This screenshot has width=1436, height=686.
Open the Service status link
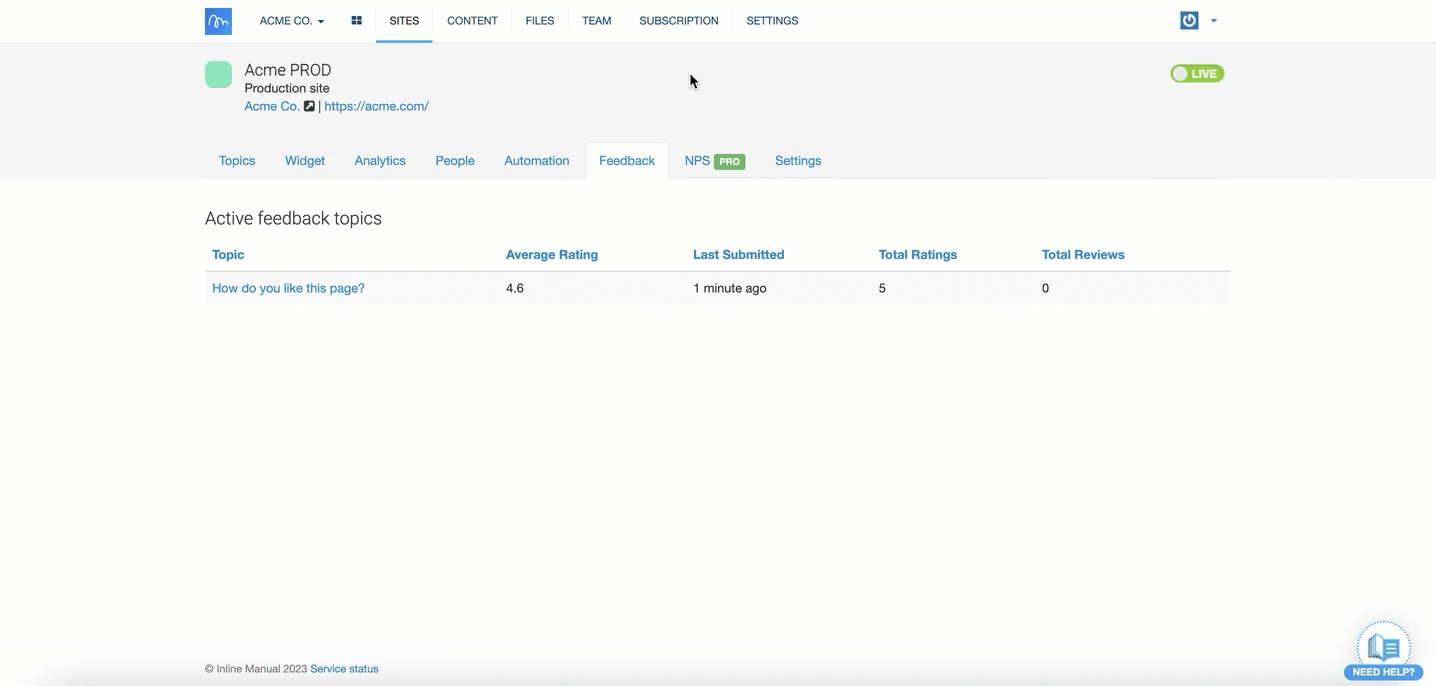[x=344, y=669]
